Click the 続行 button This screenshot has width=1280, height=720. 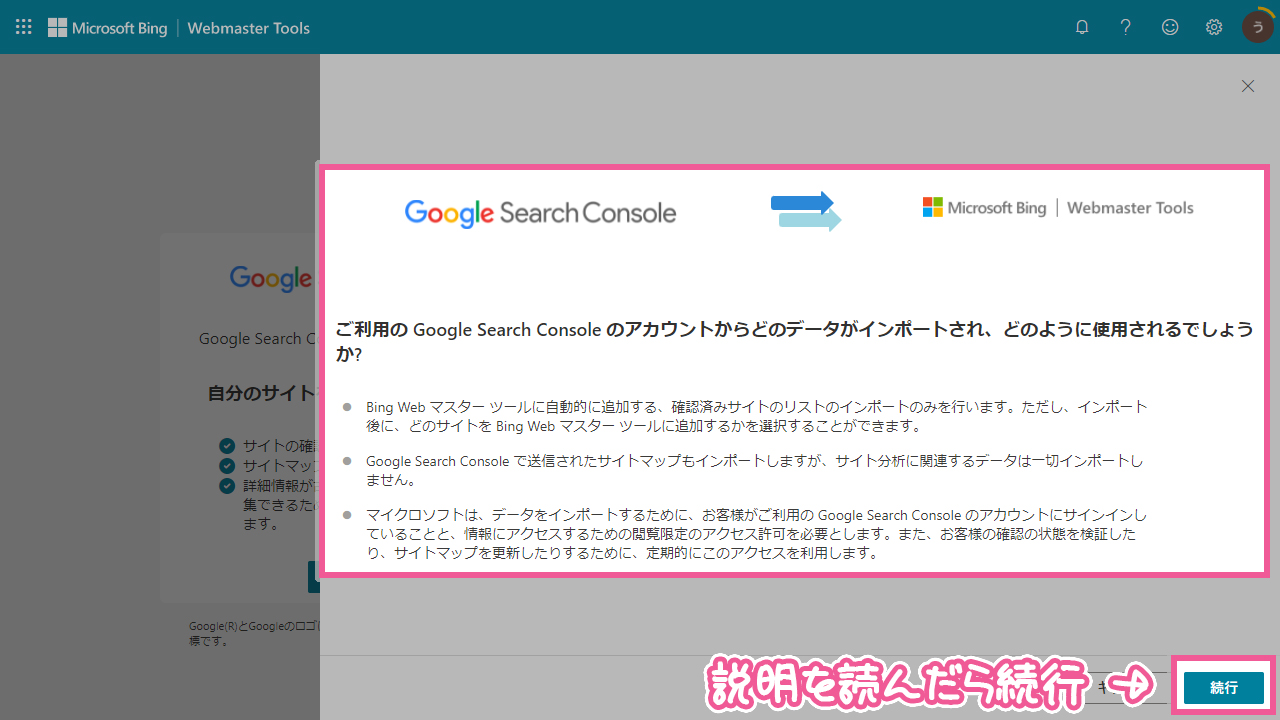point(1224,688)
